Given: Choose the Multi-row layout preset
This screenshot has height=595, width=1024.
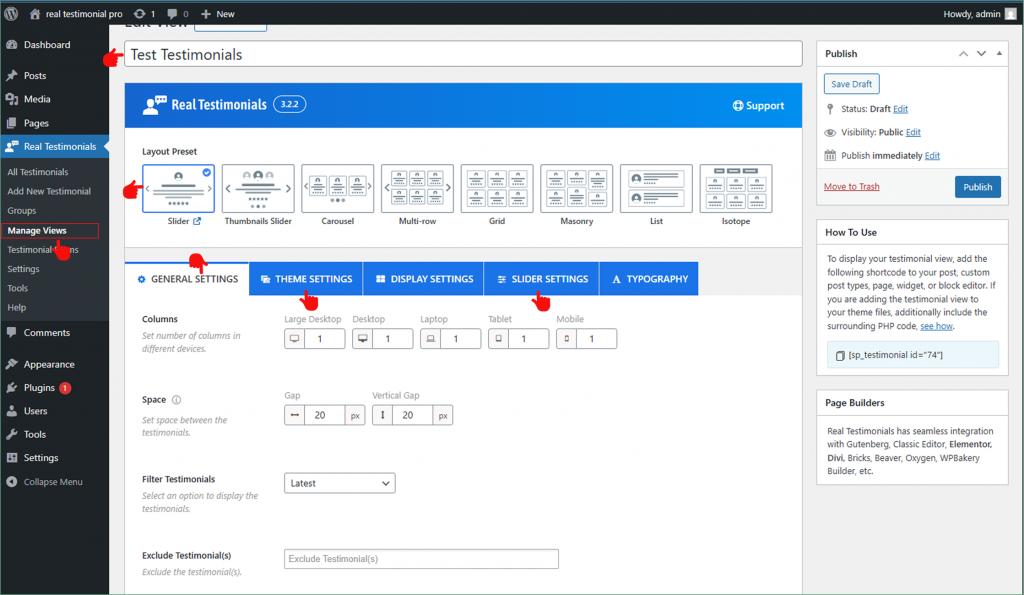Looking at the screenshot, I should pos(417,189).
